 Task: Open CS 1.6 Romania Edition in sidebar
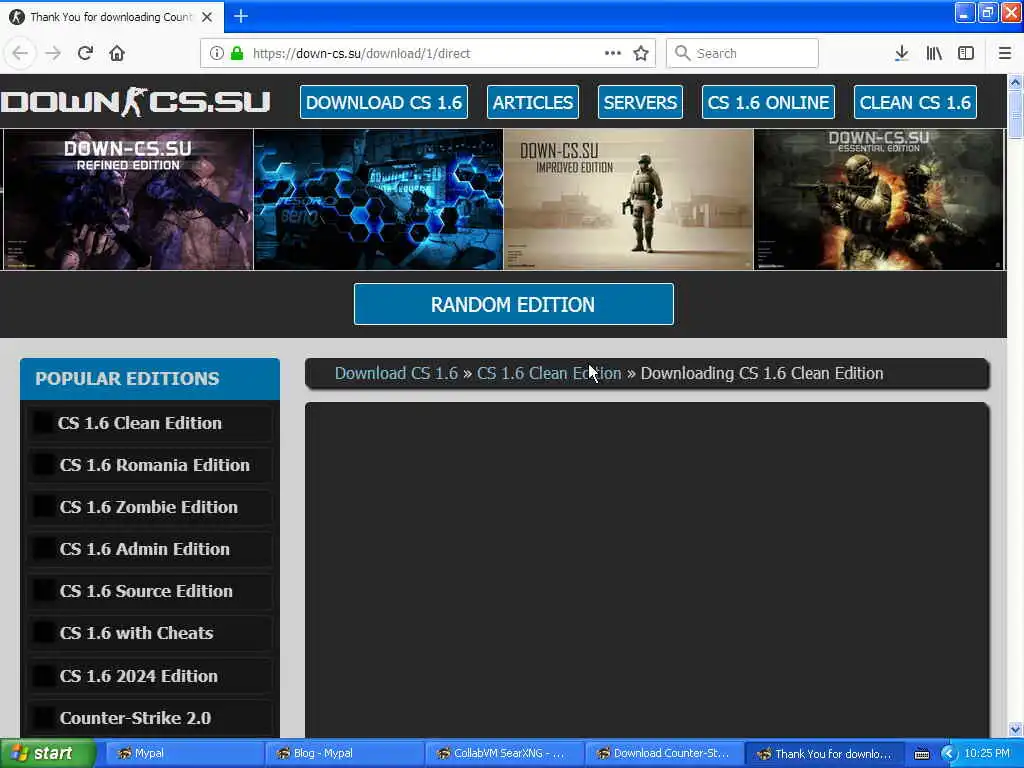click(150, 465)
